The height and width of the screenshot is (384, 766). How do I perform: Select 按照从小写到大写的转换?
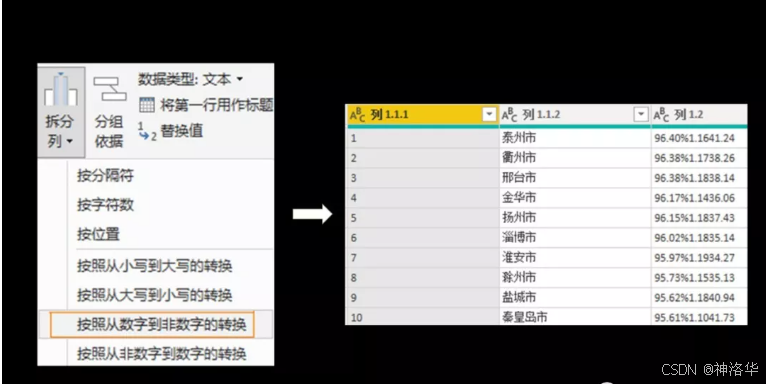(x=154, y=266)
